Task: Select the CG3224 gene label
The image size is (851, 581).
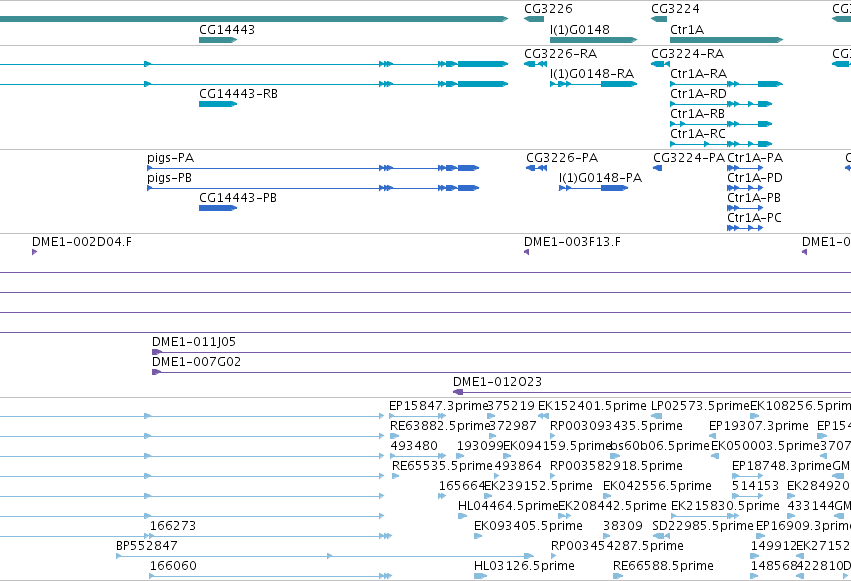Action: (x=675, y=9)
